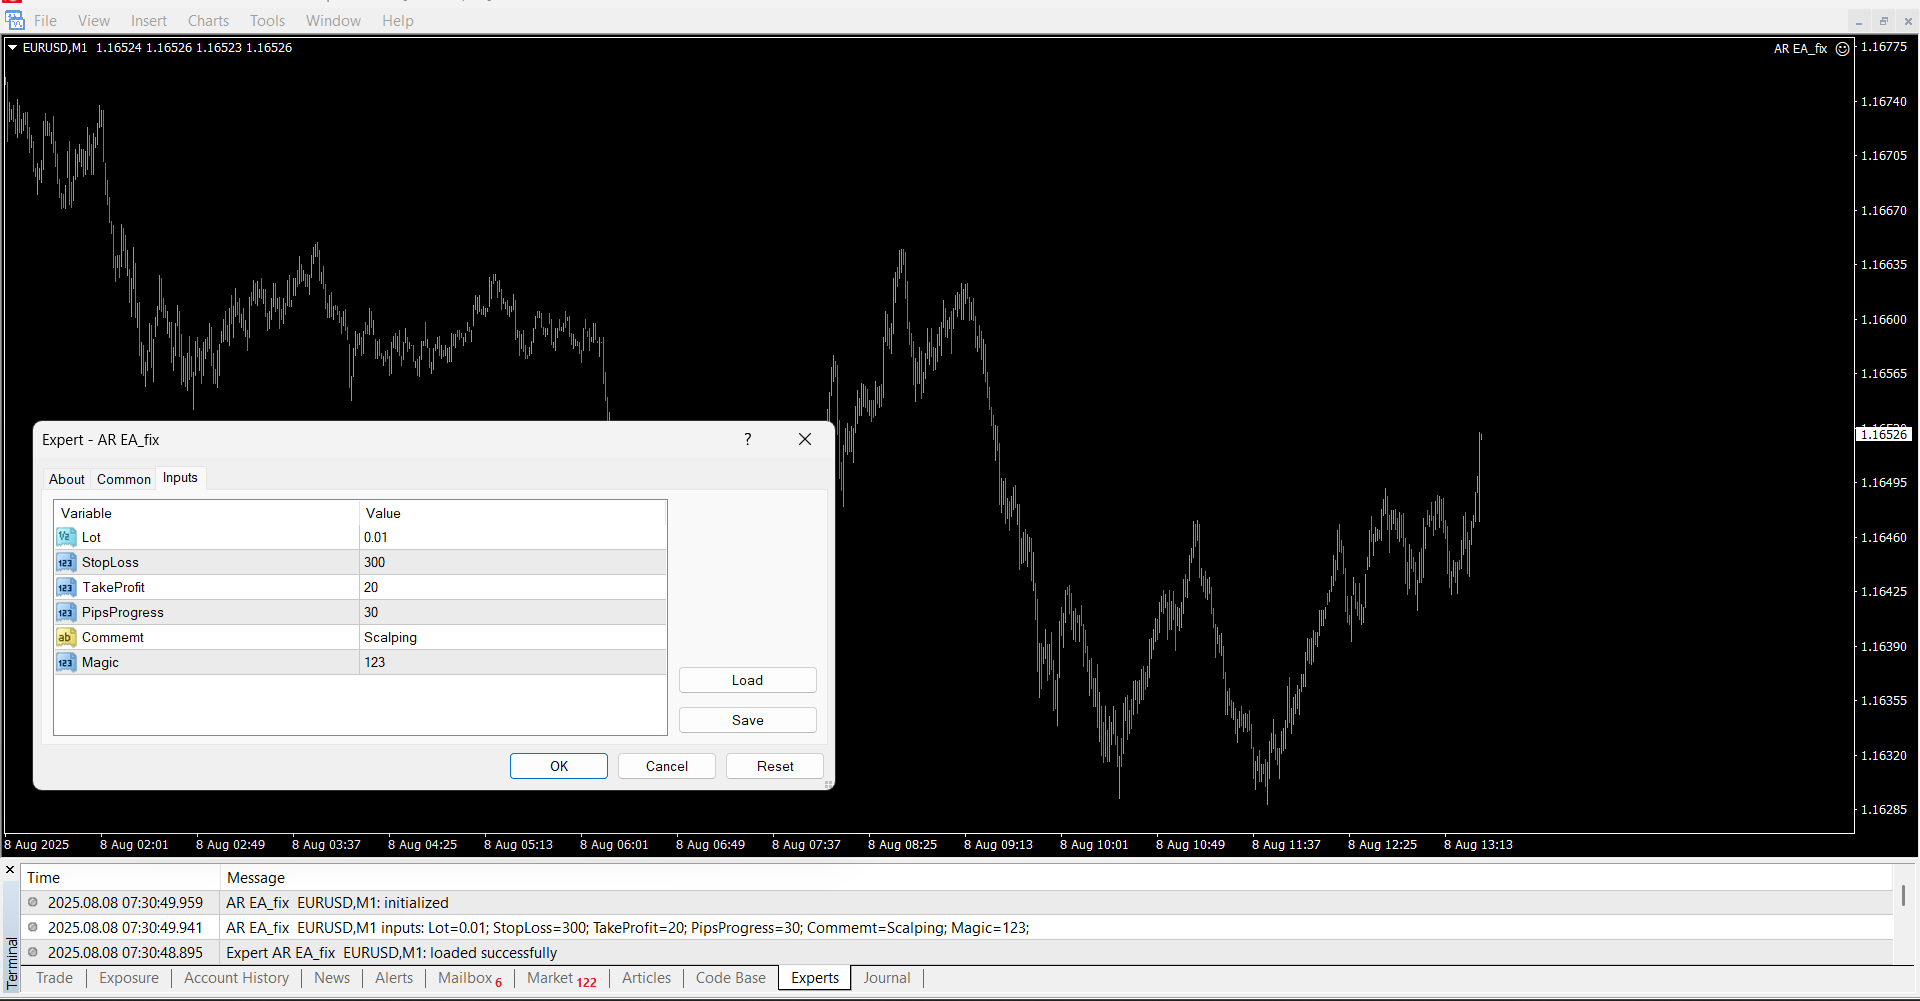The width and height of the screenshot is (1920, 1001).
Task: Open the Journal tab in Terminal
Action: coord(886,978)
